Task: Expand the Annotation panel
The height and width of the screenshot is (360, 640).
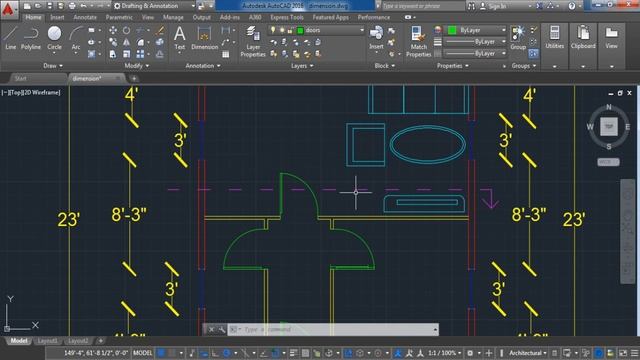Action: [203, 66]
